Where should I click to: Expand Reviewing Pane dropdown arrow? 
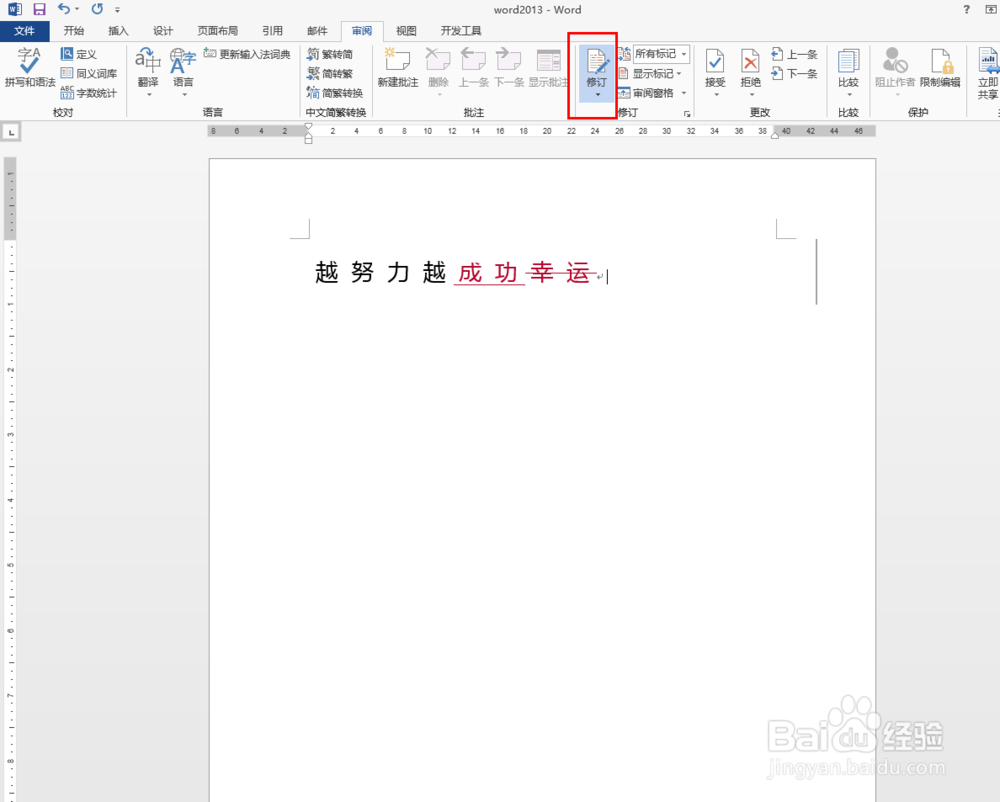(x=684, y=93)
